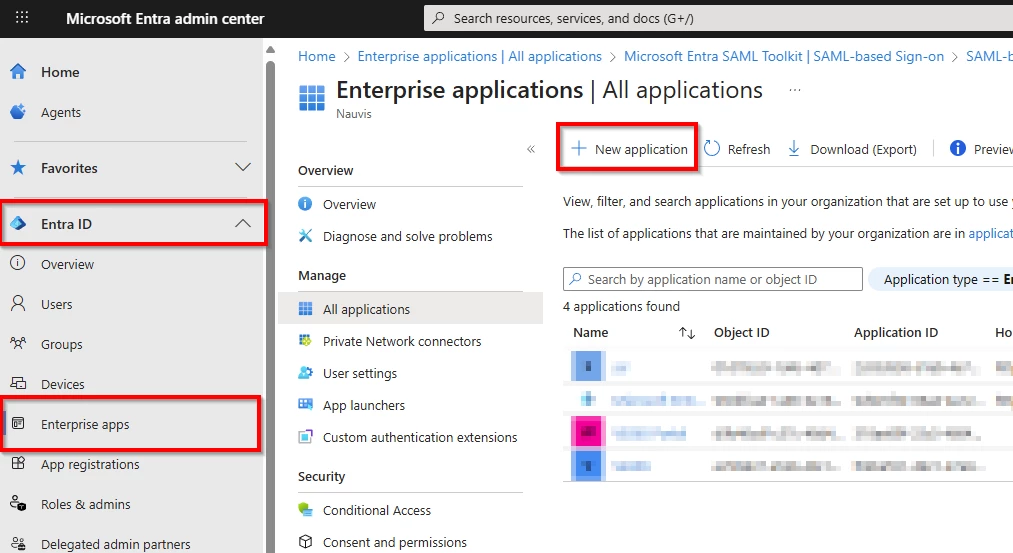Click the Roles & admins icon

click(18, 503)
